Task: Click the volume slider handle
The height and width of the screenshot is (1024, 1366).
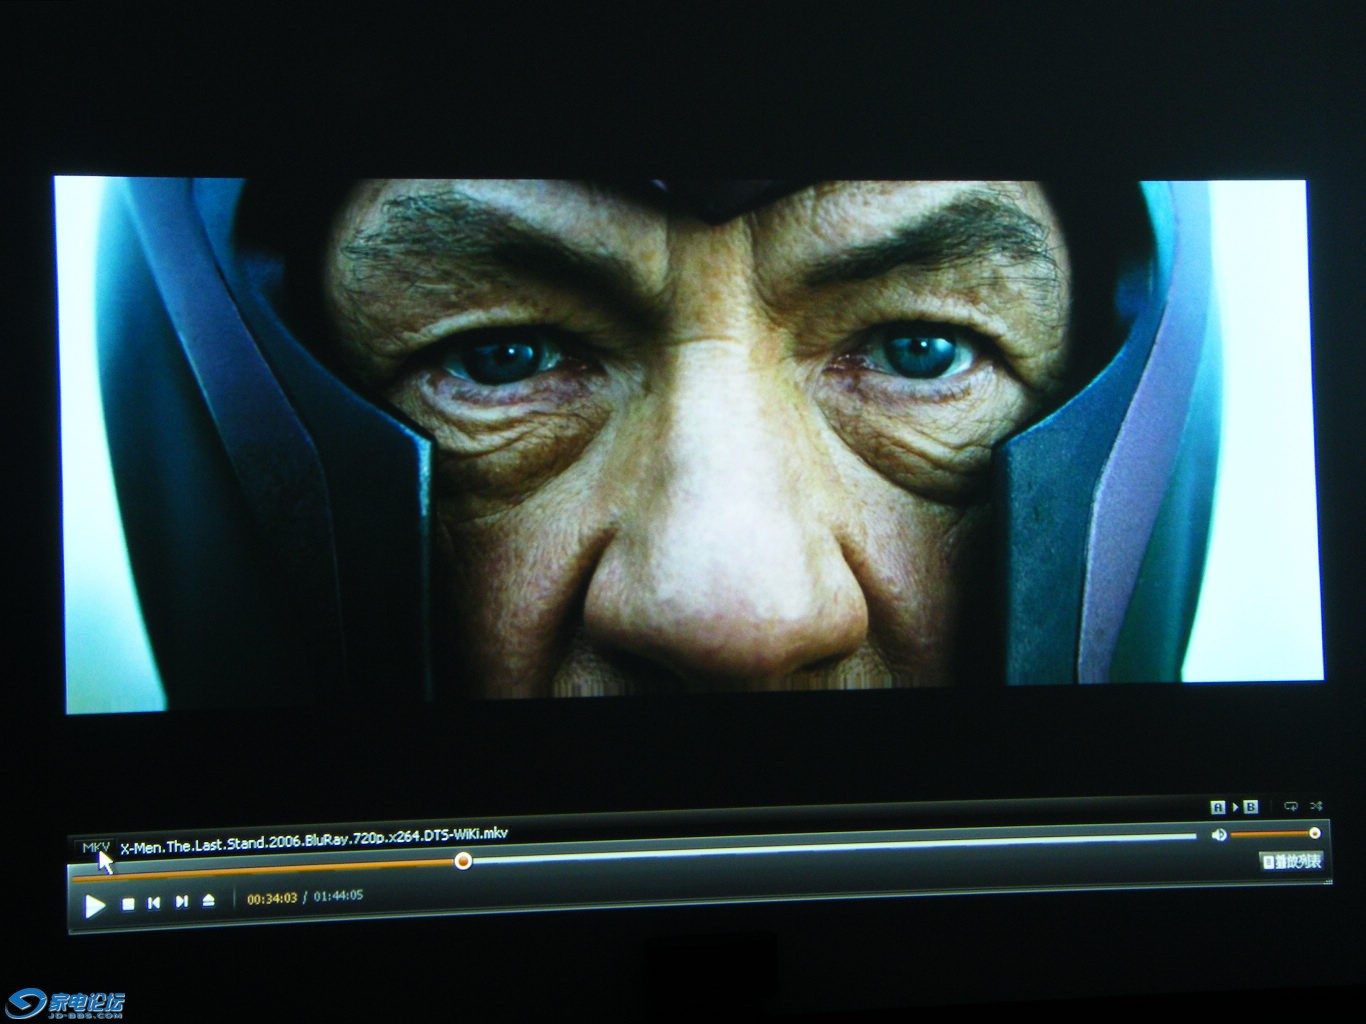Action: coord(1314,833)
